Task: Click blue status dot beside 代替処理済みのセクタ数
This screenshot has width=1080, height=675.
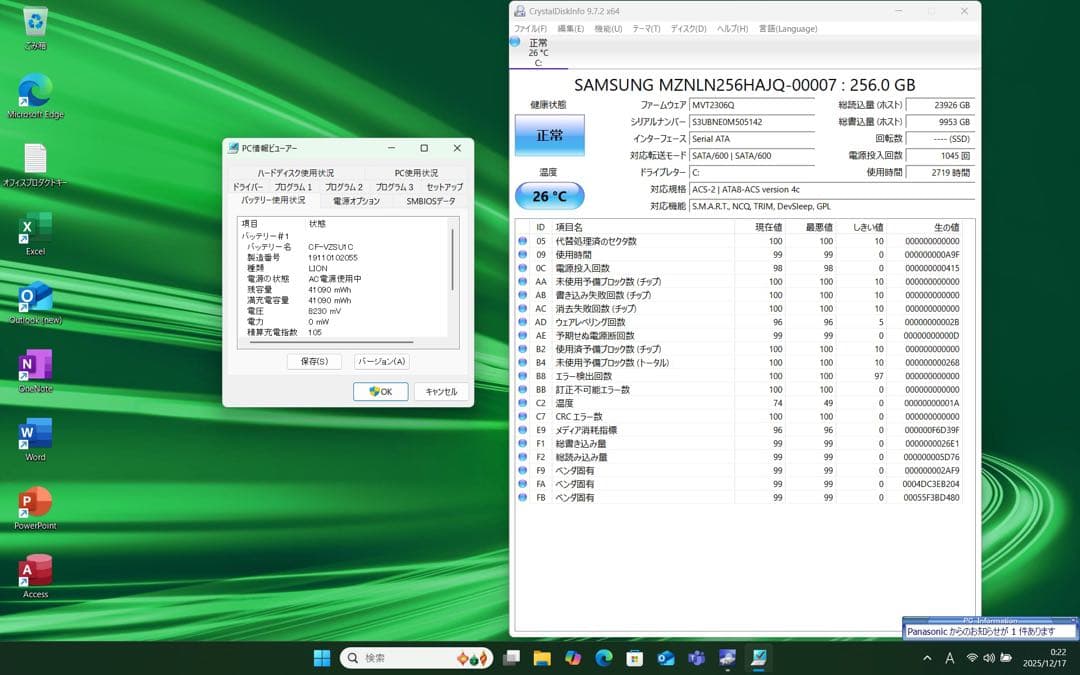Action: pos(521,241)
